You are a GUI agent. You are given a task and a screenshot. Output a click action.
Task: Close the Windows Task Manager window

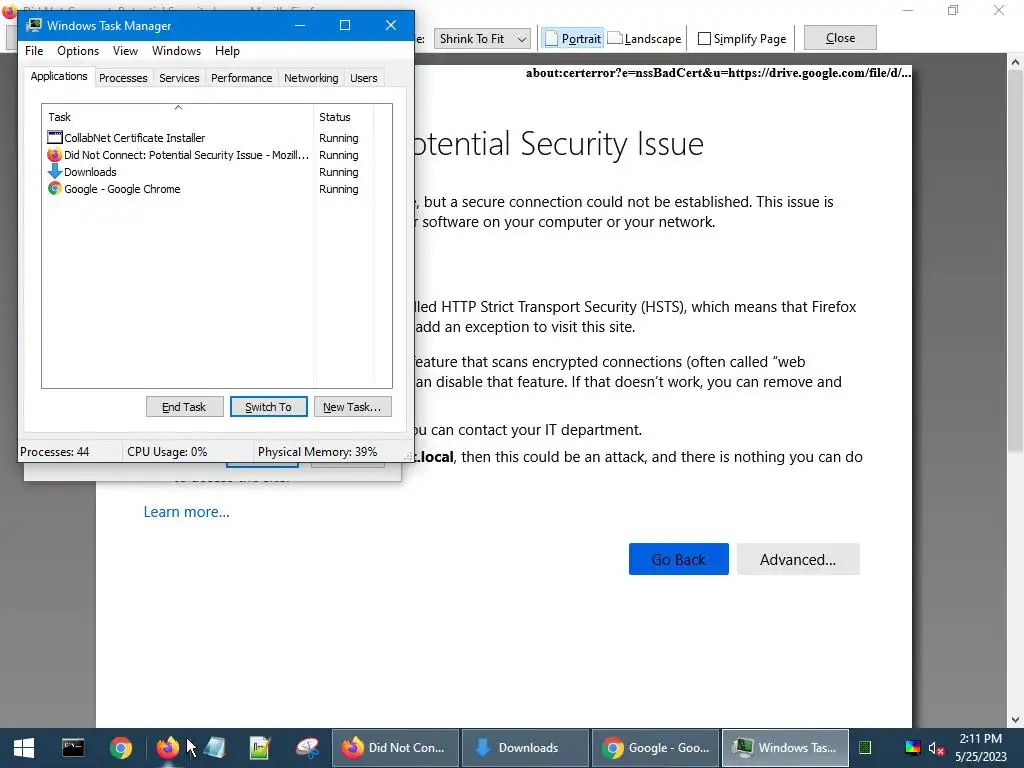391,25
